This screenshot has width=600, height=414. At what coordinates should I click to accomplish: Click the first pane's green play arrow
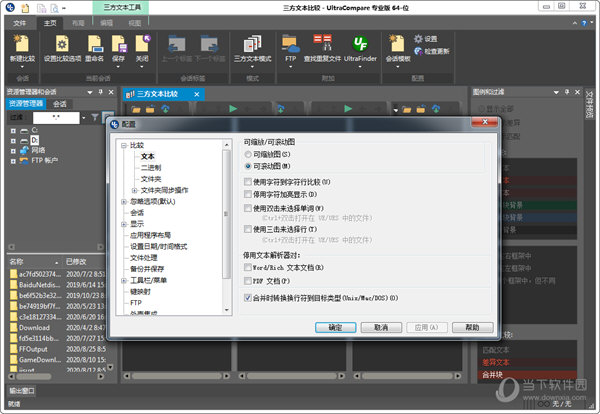pyautogui.click(x=233, y=109)
